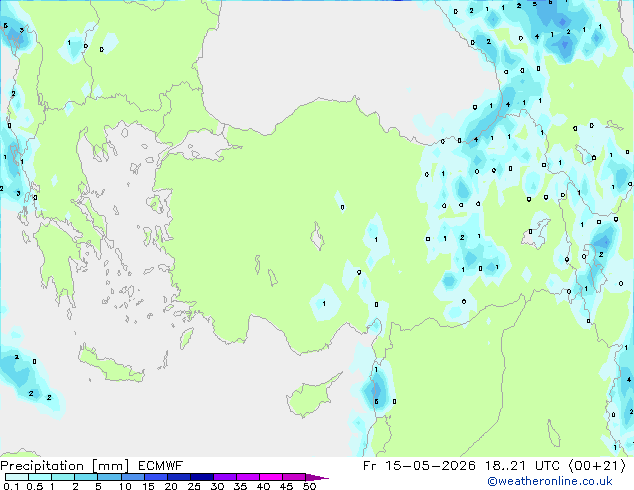Pick the 10–15 mm legend color swatch

tap(132, 477)
